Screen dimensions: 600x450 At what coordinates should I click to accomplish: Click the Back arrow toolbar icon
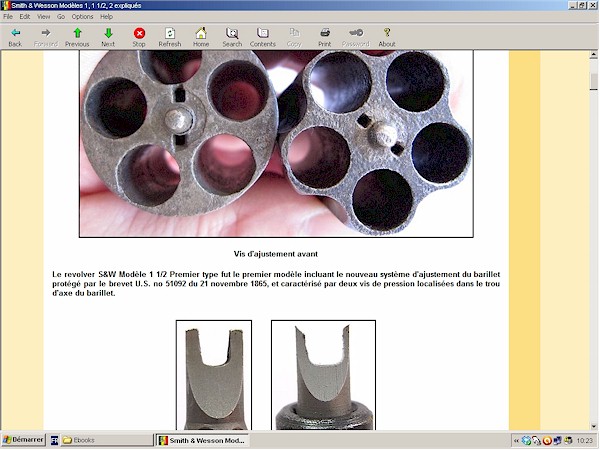15,33
